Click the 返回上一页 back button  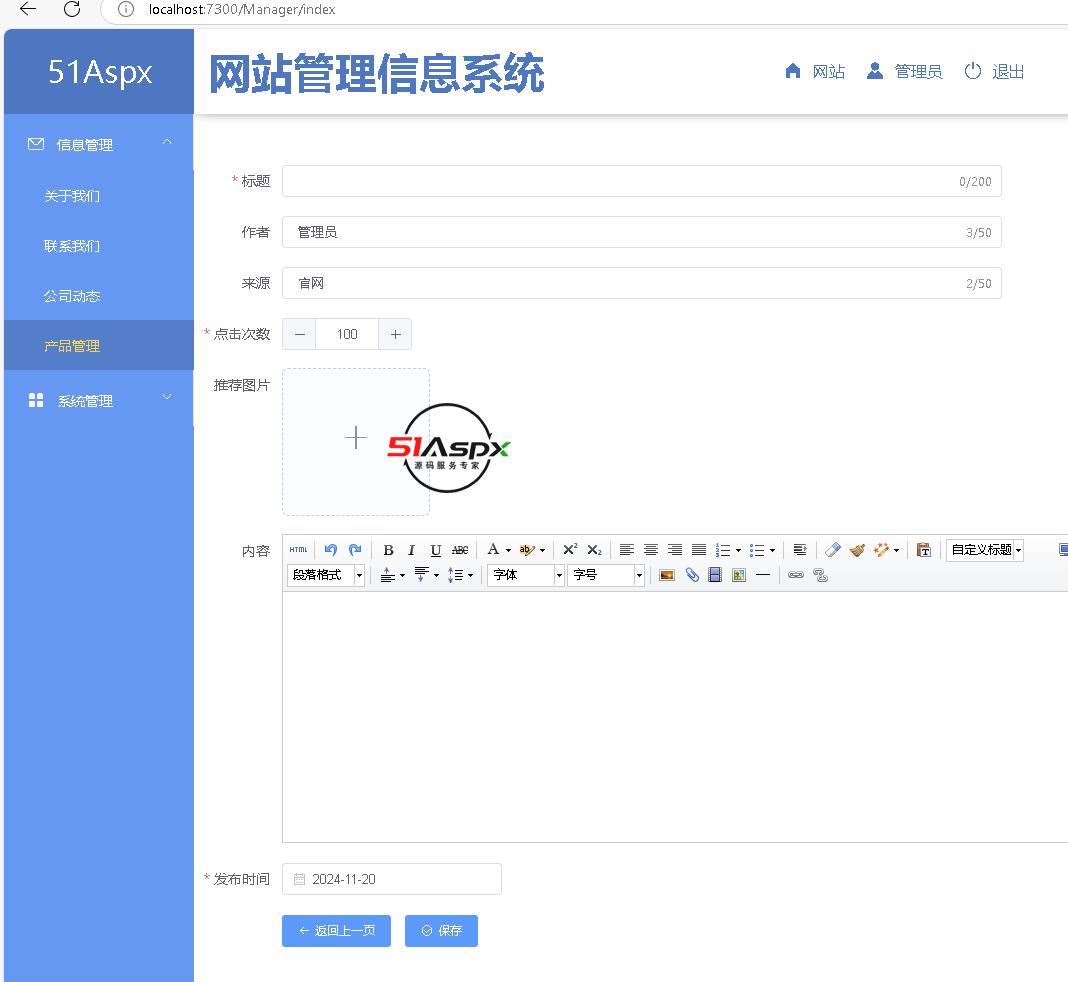336,930
